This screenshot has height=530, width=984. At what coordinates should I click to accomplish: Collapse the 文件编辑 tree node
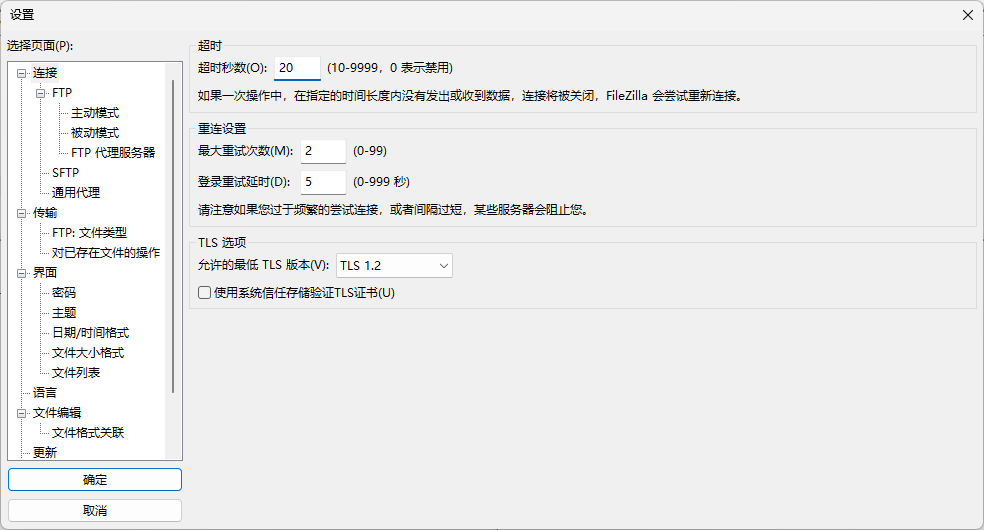pyautogui.click(x=21, y=413)
